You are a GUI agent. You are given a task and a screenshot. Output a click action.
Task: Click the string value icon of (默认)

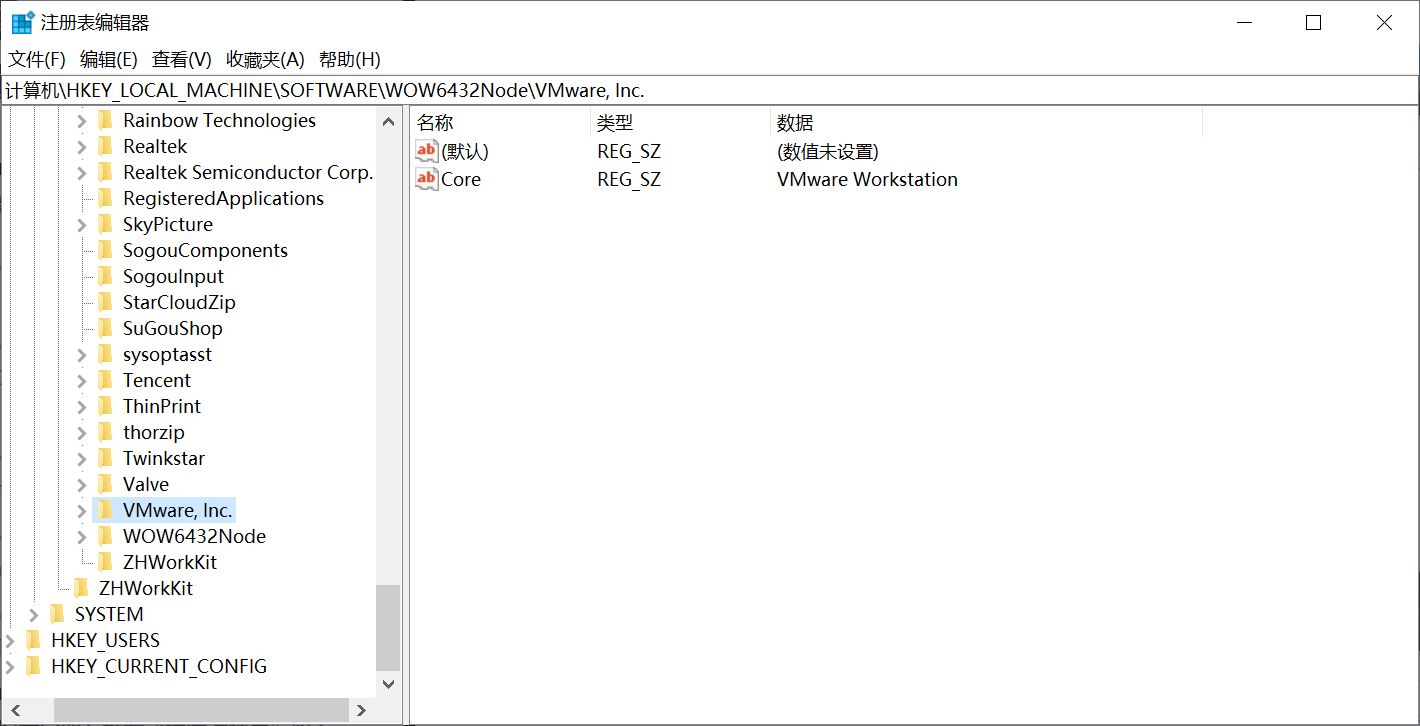427,151
